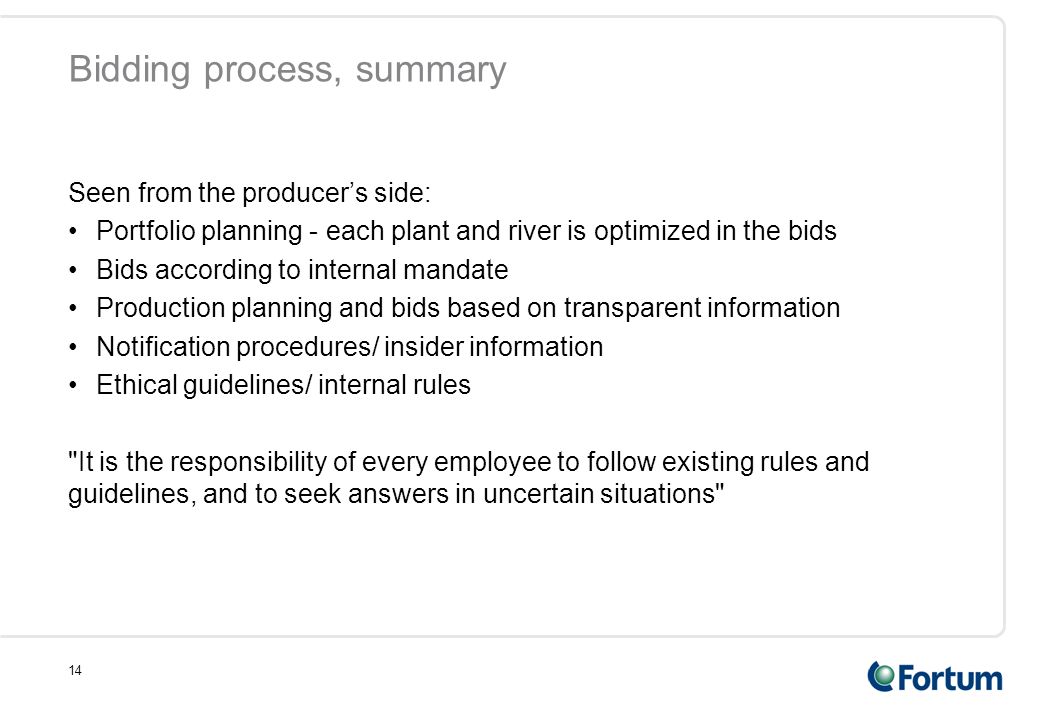The image size is (1040, 720).
Task: Select the slide title 'Bidding process, summary'
Action: [287, 70]
